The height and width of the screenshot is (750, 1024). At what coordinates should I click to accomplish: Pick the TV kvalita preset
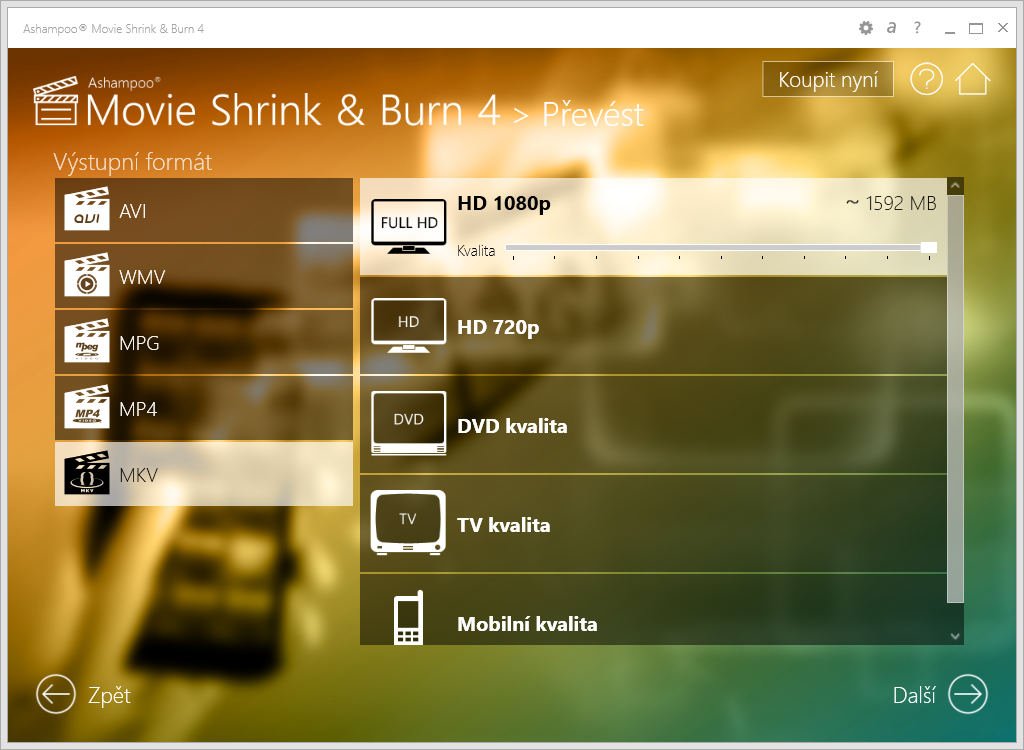pyautogui.click(x=653, y=525)
